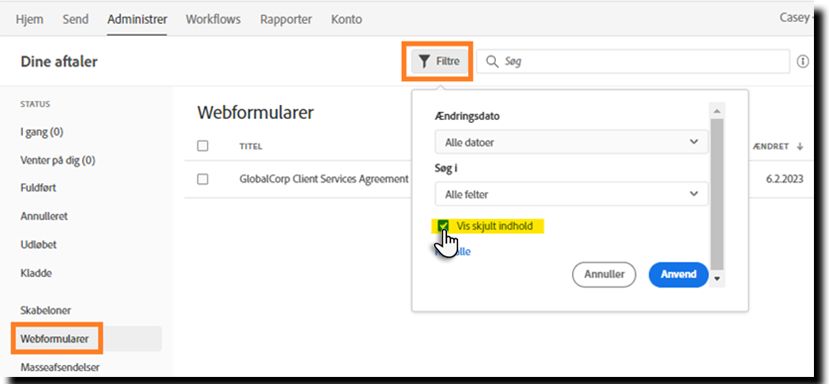The height and width of the screenshot is (384, 829).
Task: Click the Anvend button
Action: [678, 275]
